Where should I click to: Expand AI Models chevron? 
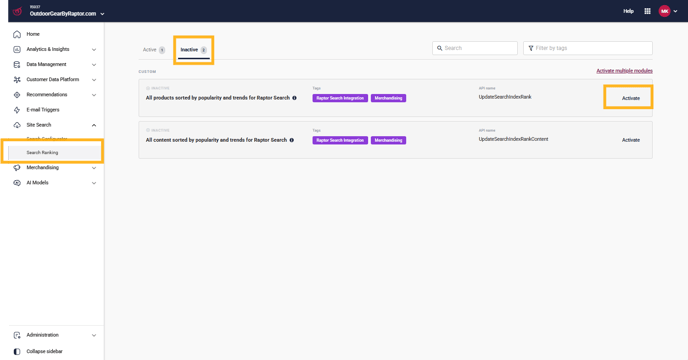pos(94,183)
